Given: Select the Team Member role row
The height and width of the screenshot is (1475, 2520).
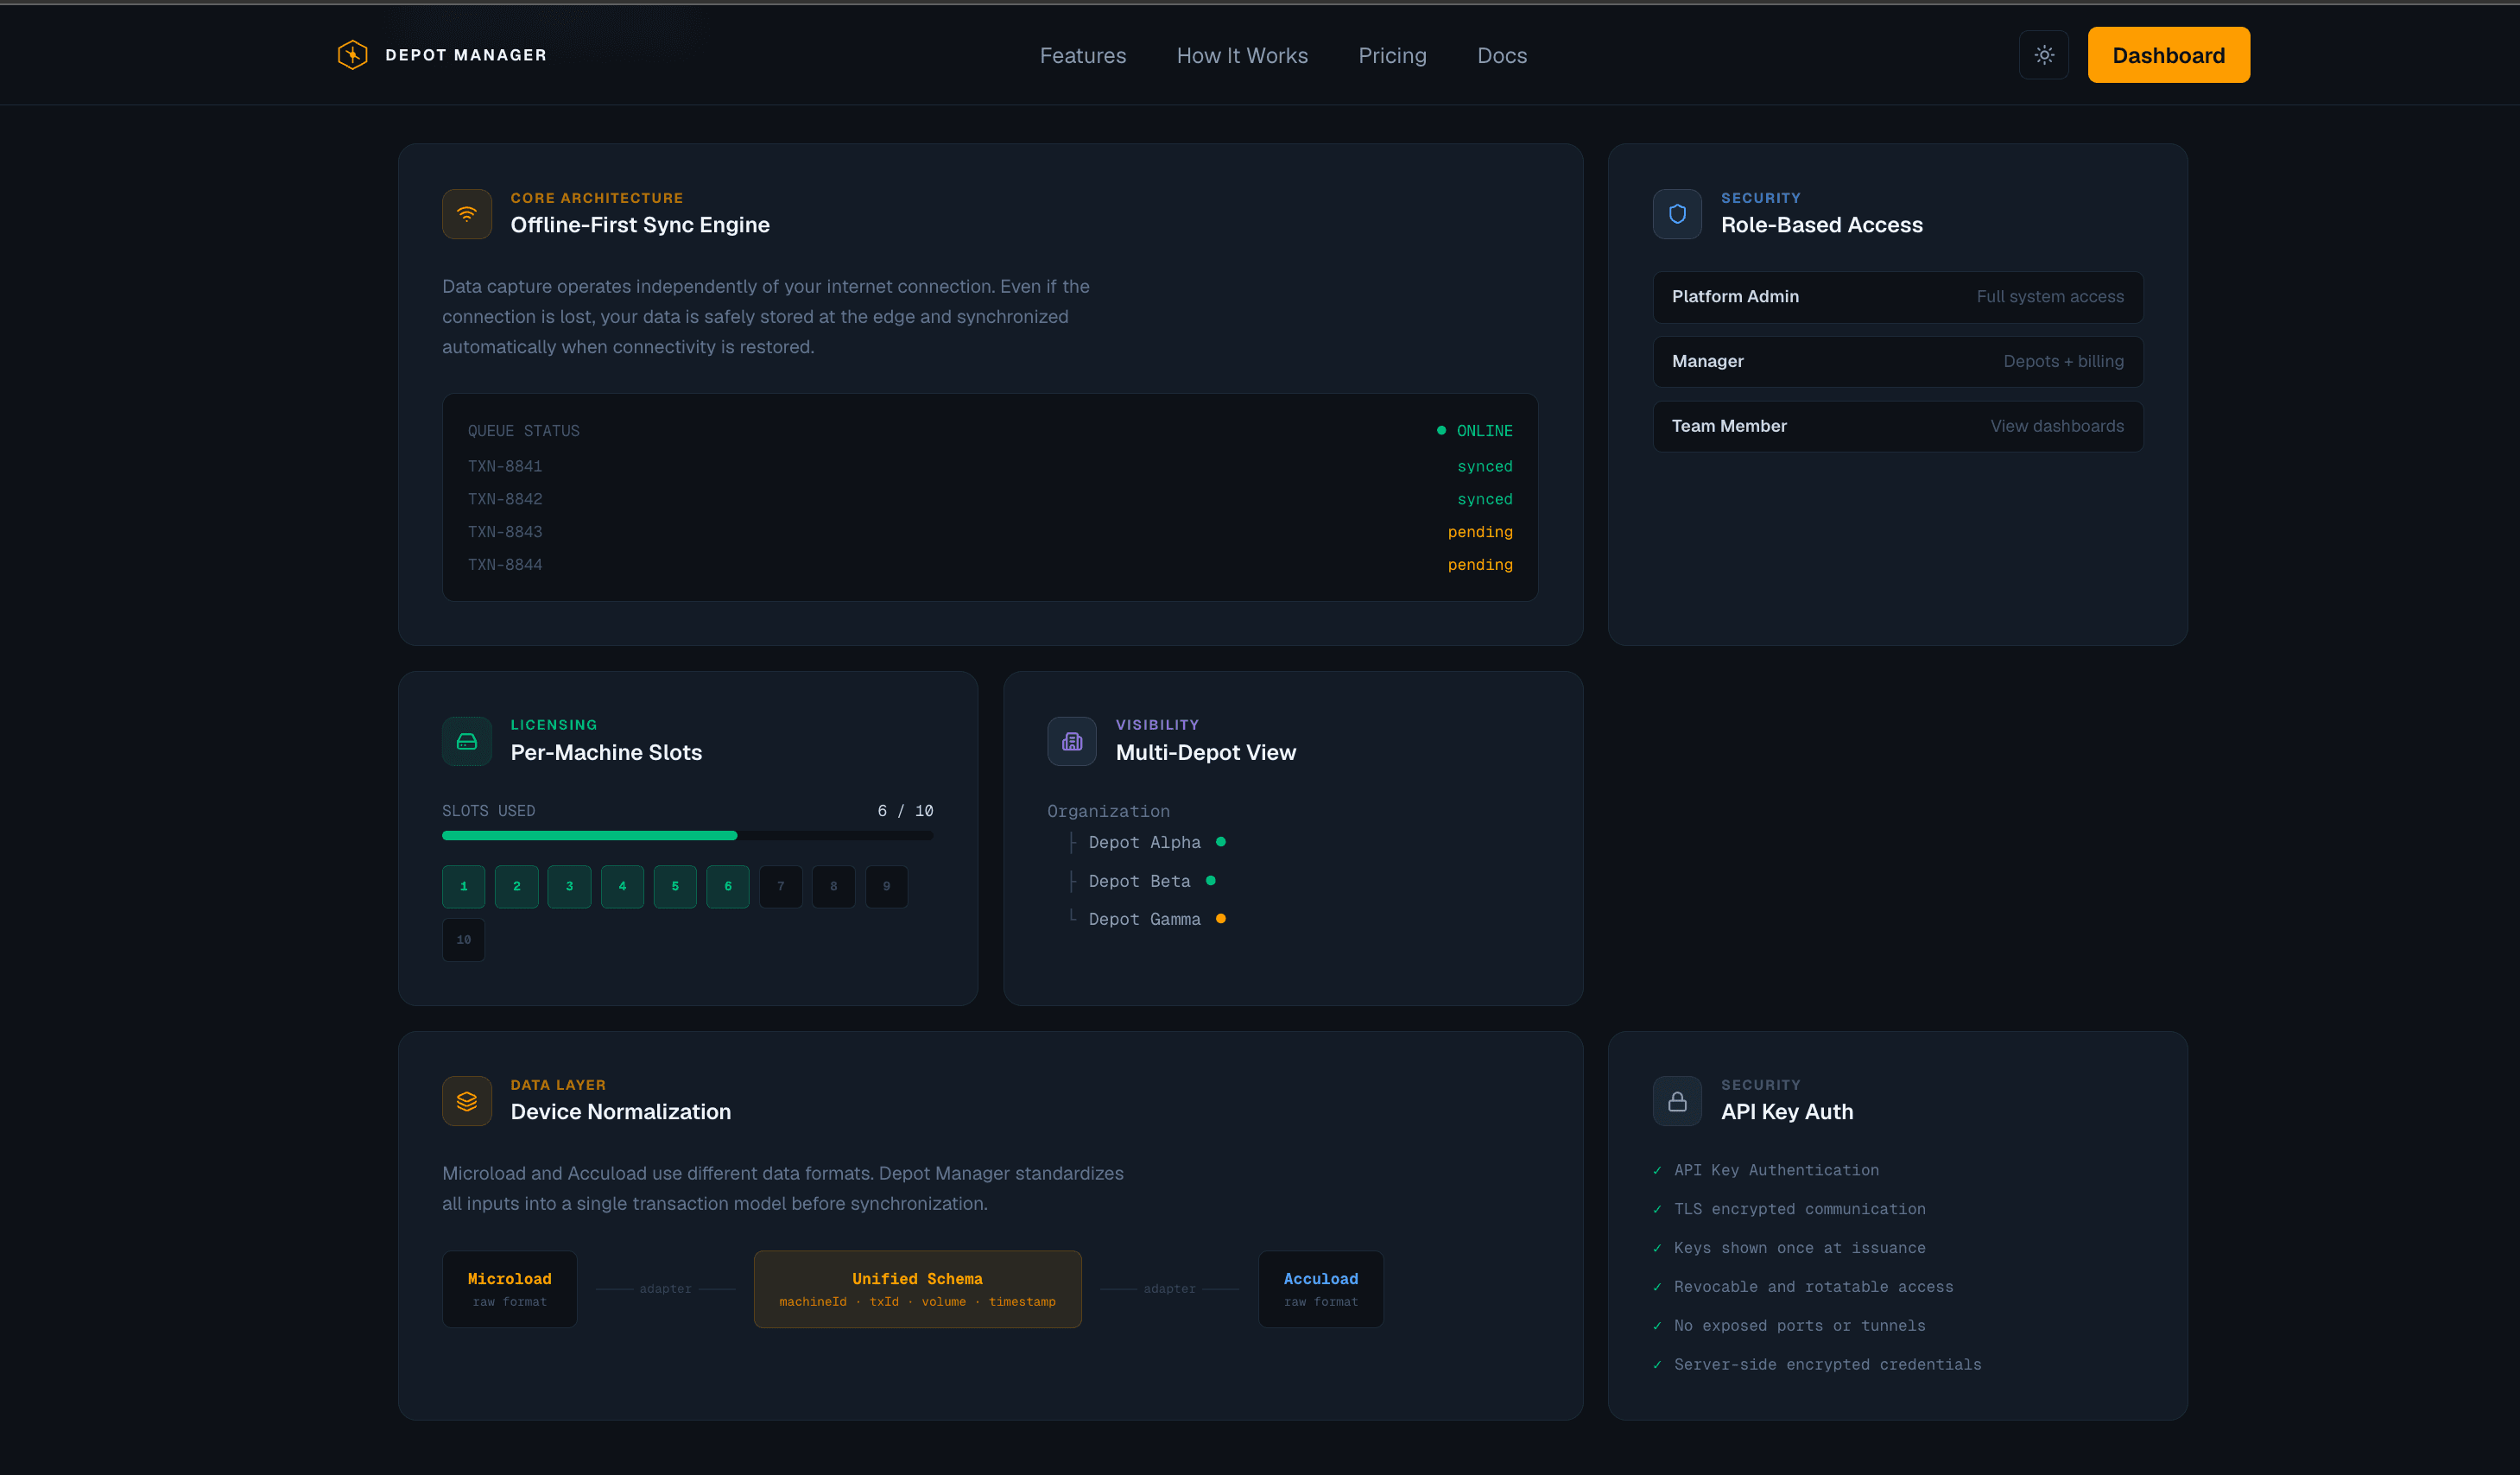Looking at the screenshot, I should coord(1897,426).
